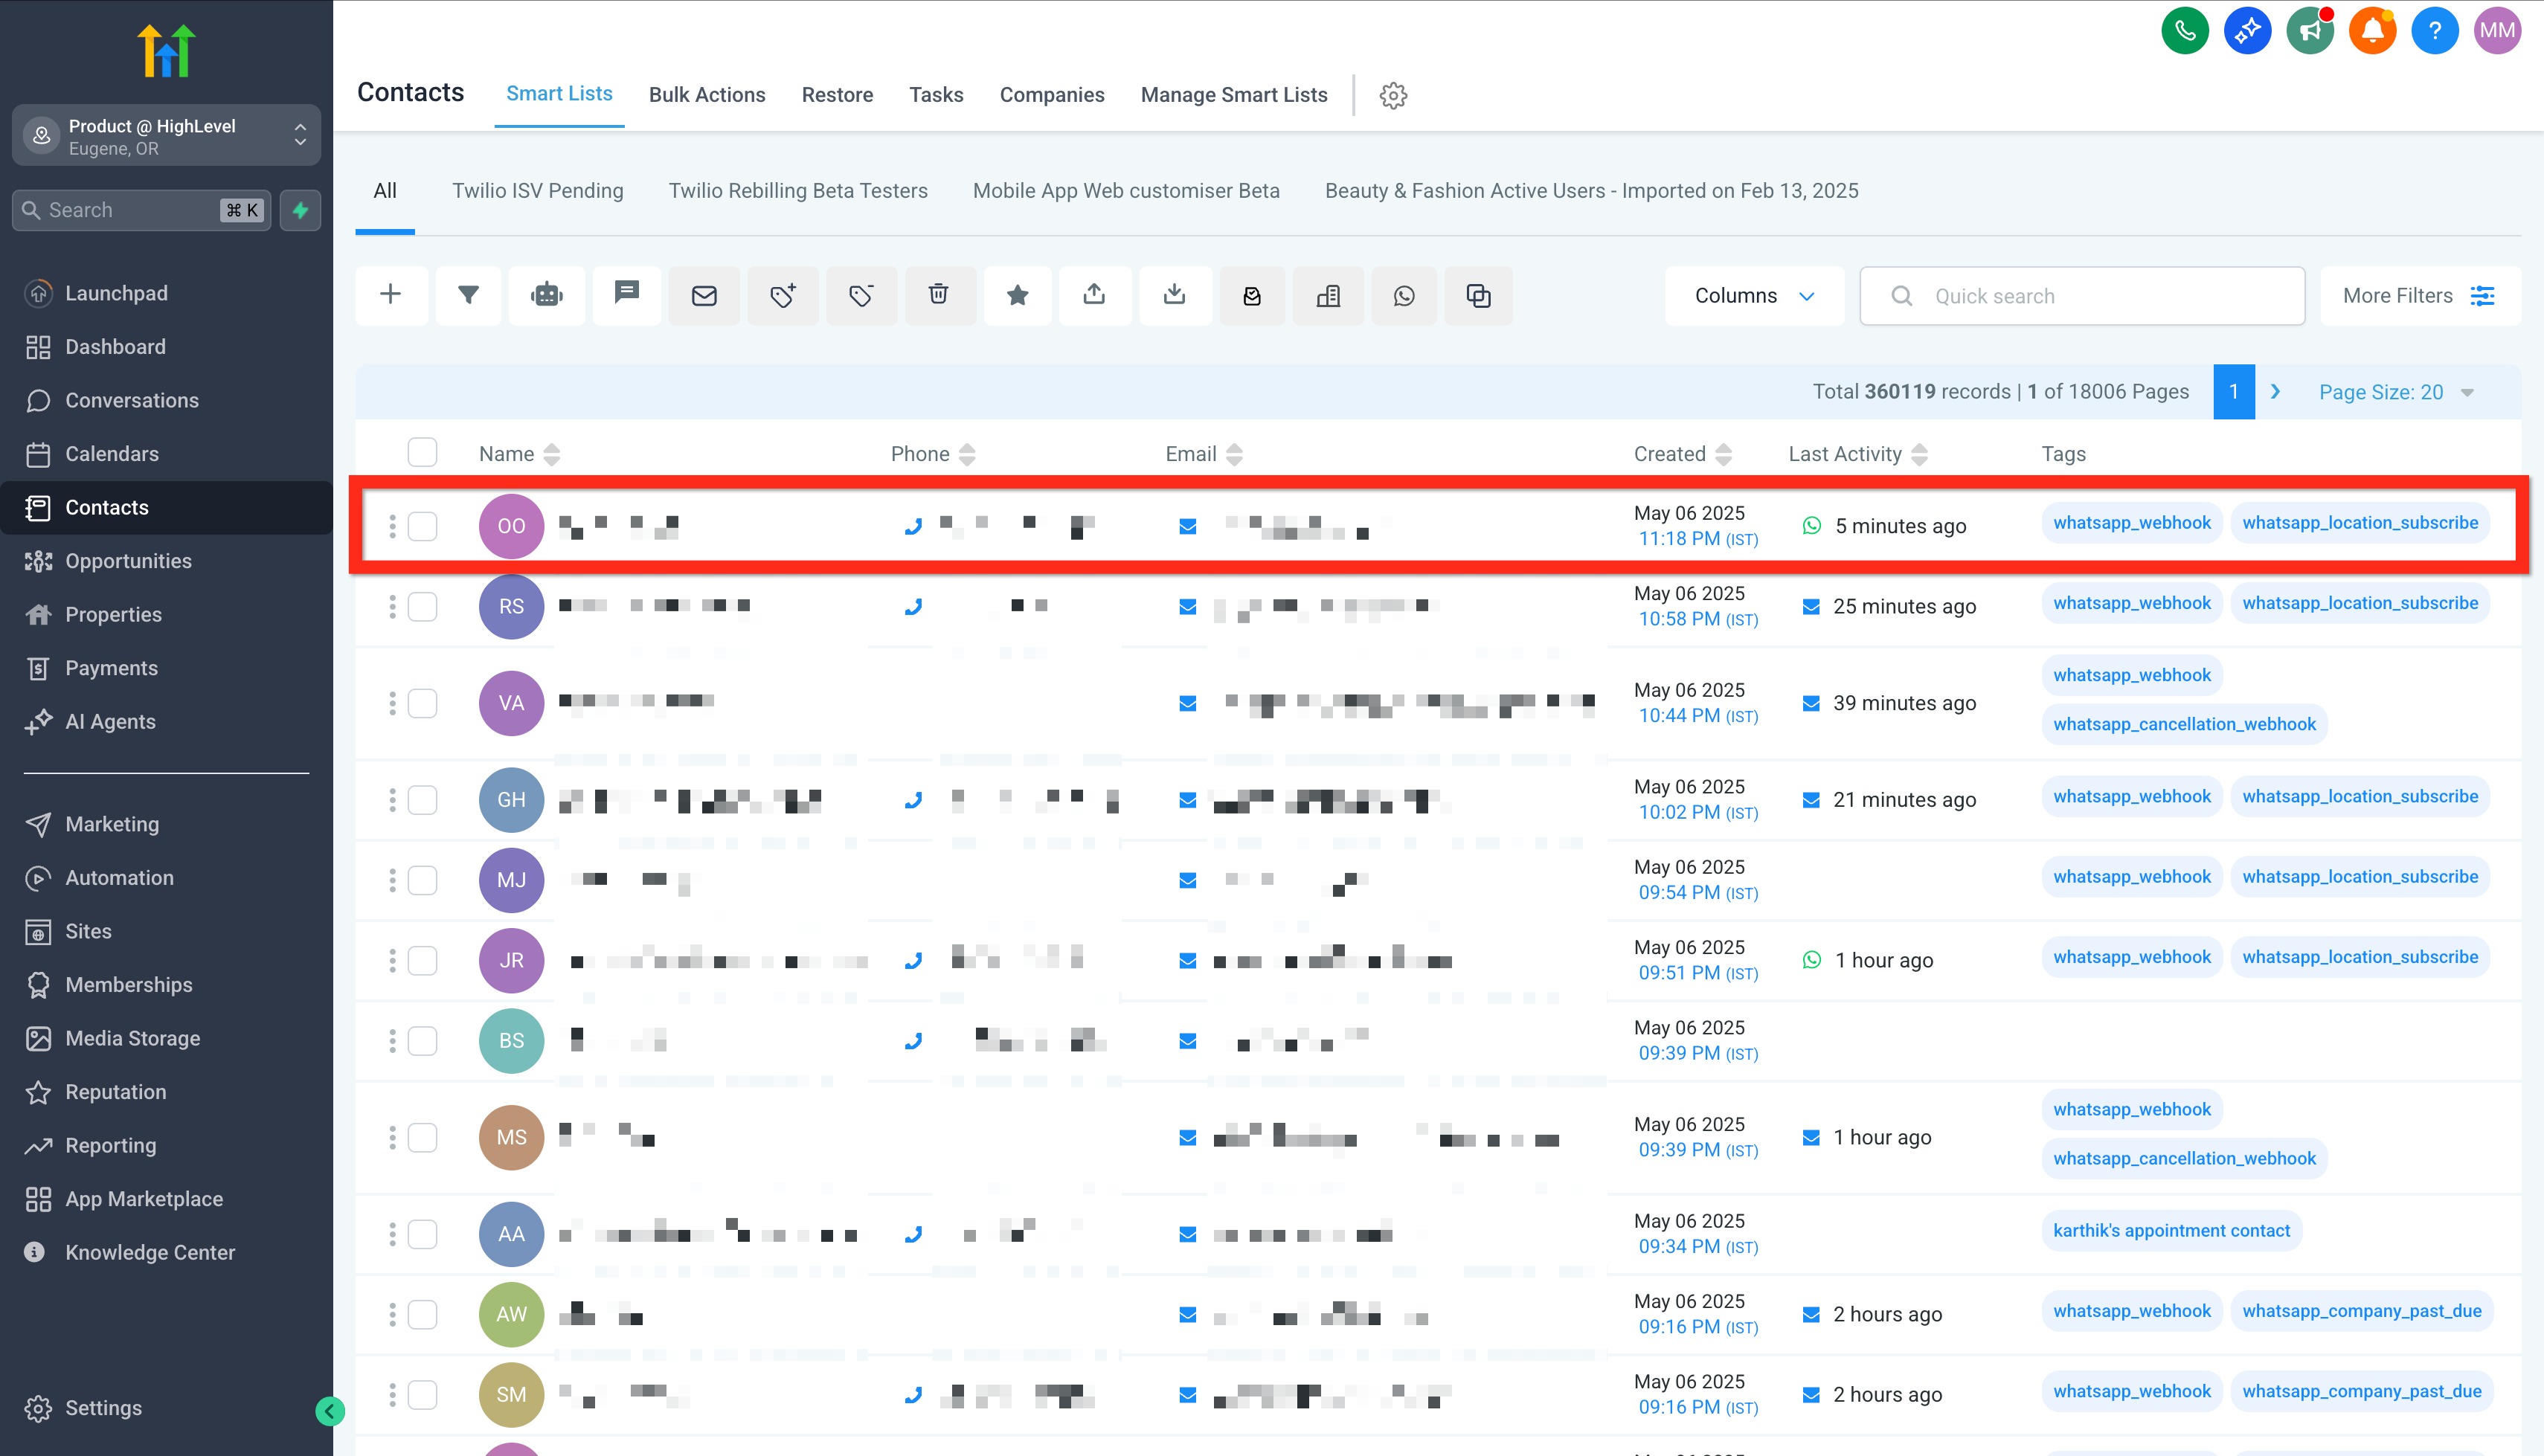Open the Columns dropdown

pyautogui.click(x=1753, y=296)
